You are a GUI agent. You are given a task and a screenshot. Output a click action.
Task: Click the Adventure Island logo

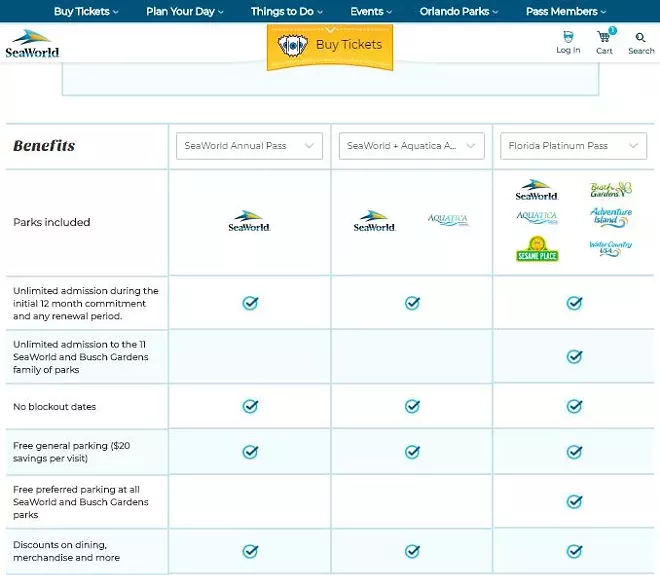point(611,217)
